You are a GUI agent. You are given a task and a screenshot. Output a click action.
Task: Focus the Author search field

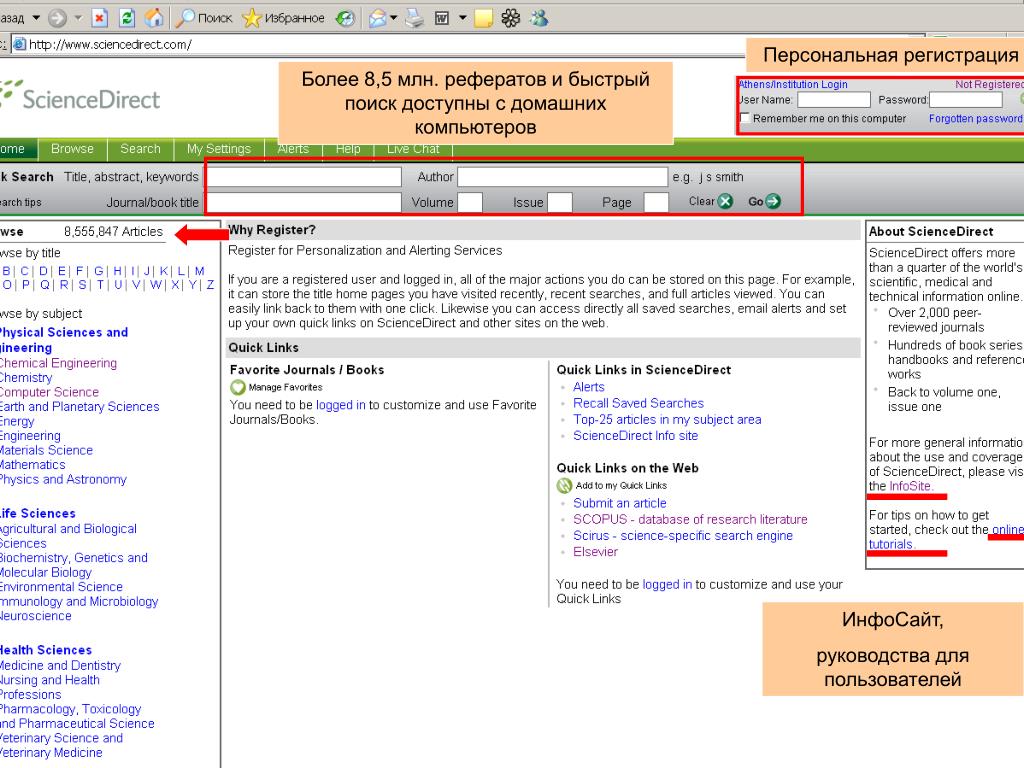[562, 177]
